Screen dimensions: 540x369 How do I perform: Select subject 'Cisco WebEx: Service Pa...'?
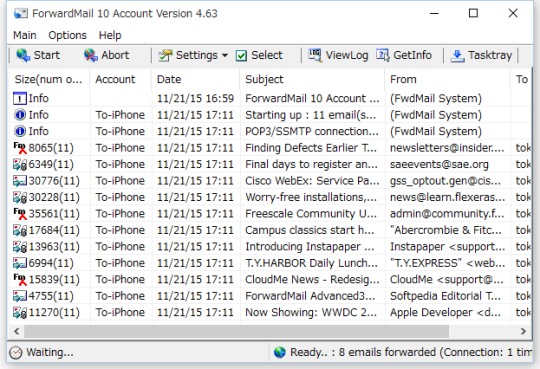pyautogui.click(x=312, y=181)
